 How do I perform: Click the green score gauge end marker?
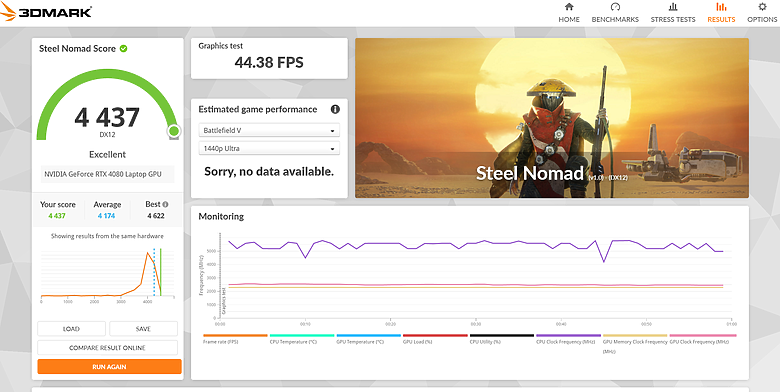click(x=174, y=131)
